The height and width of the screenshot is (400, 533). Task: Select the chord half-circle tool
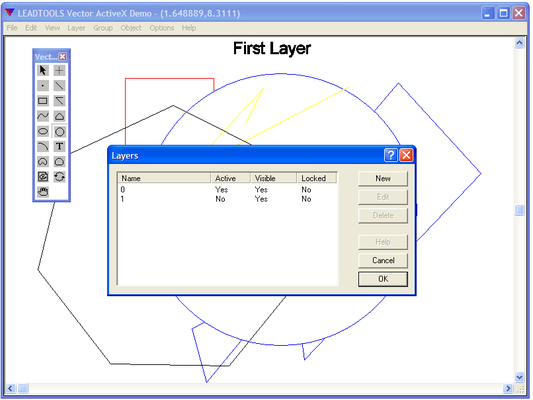tap(59, 162)
